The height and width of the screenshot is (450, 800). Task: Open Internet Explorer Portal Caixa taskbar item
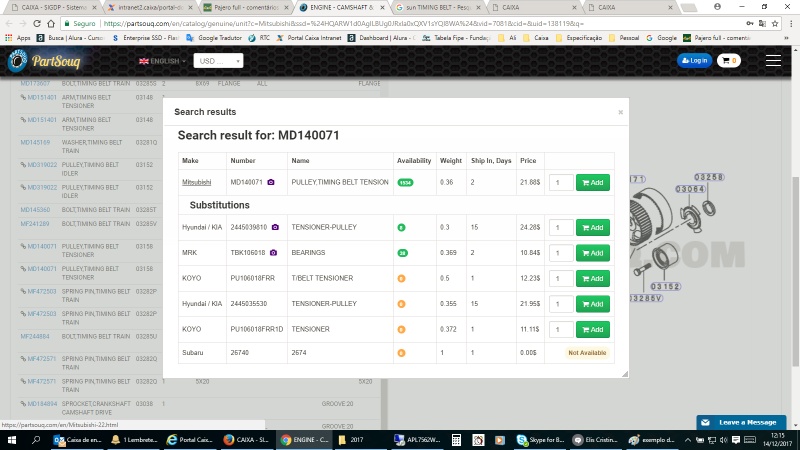(190, 440)
